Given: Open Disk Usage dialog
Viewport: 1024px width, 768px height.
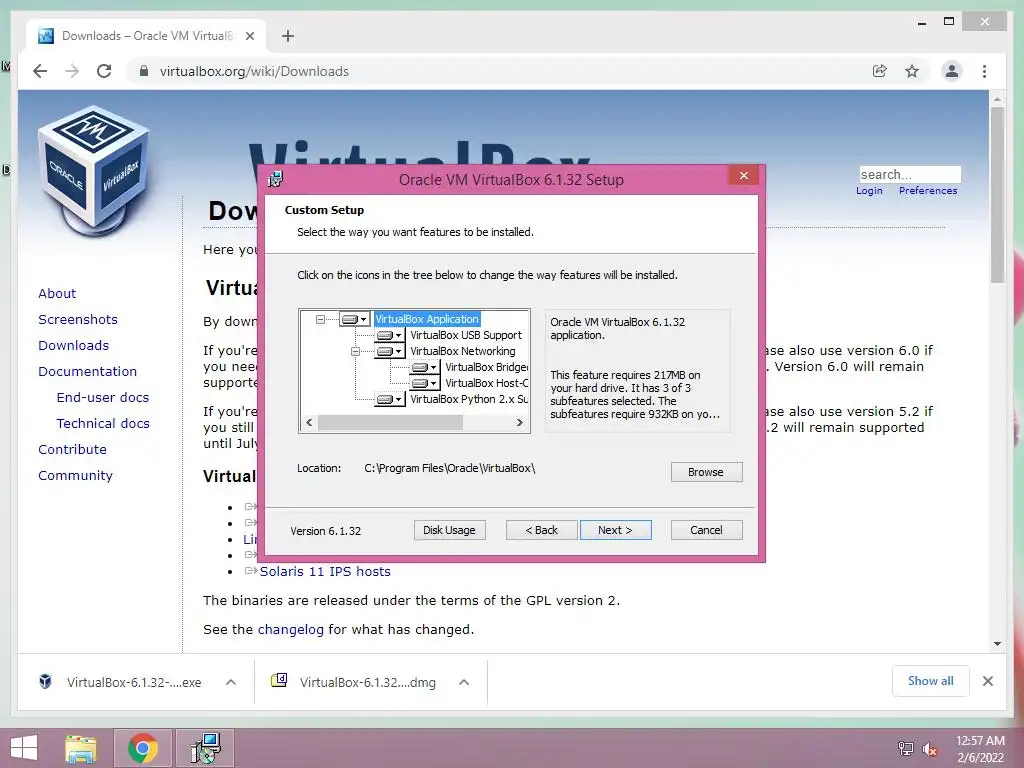Looking at the screenshot, I should 449,530.
